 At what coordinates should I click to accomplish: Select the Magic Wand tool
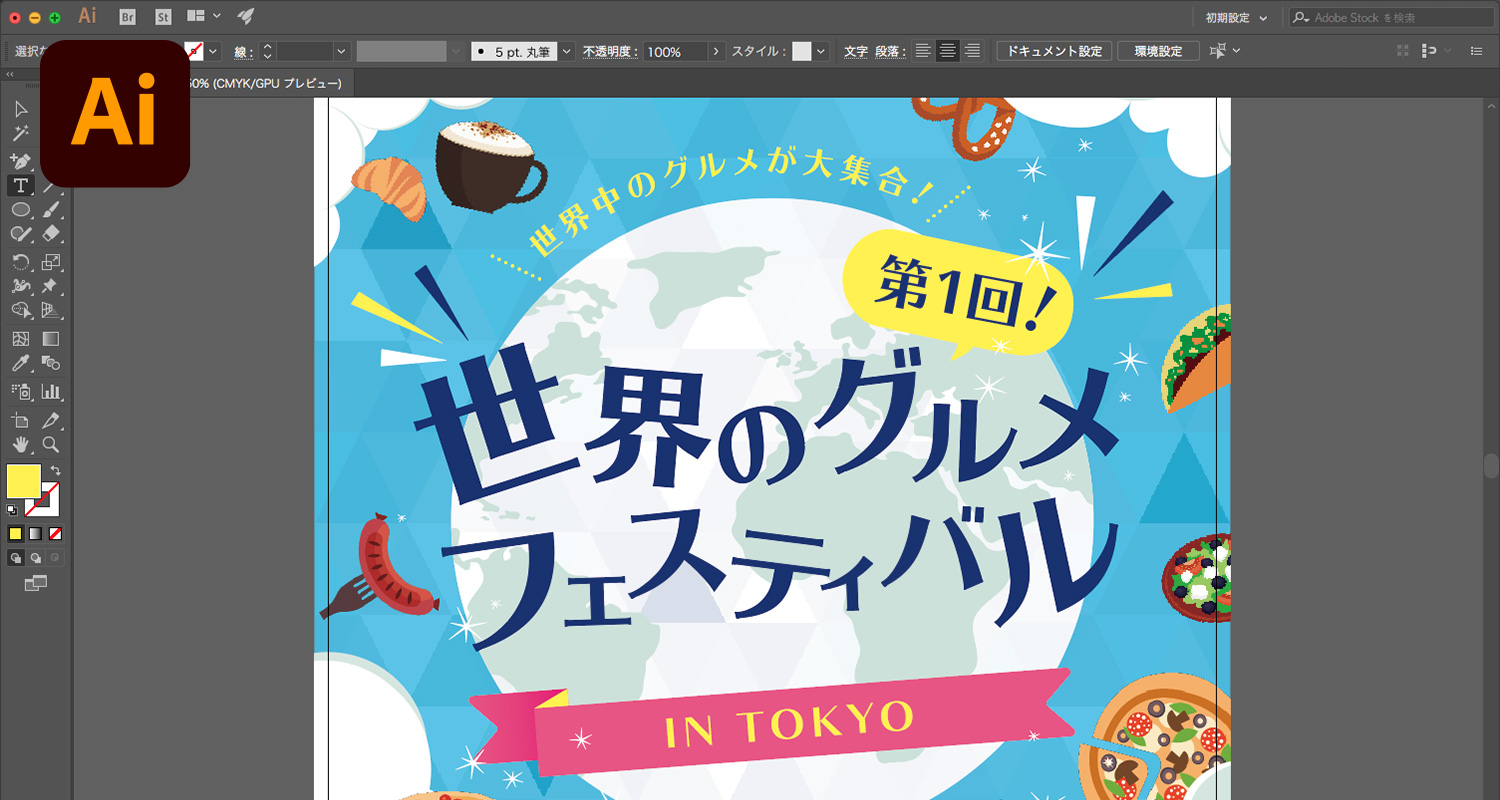[x=20, y=134]
